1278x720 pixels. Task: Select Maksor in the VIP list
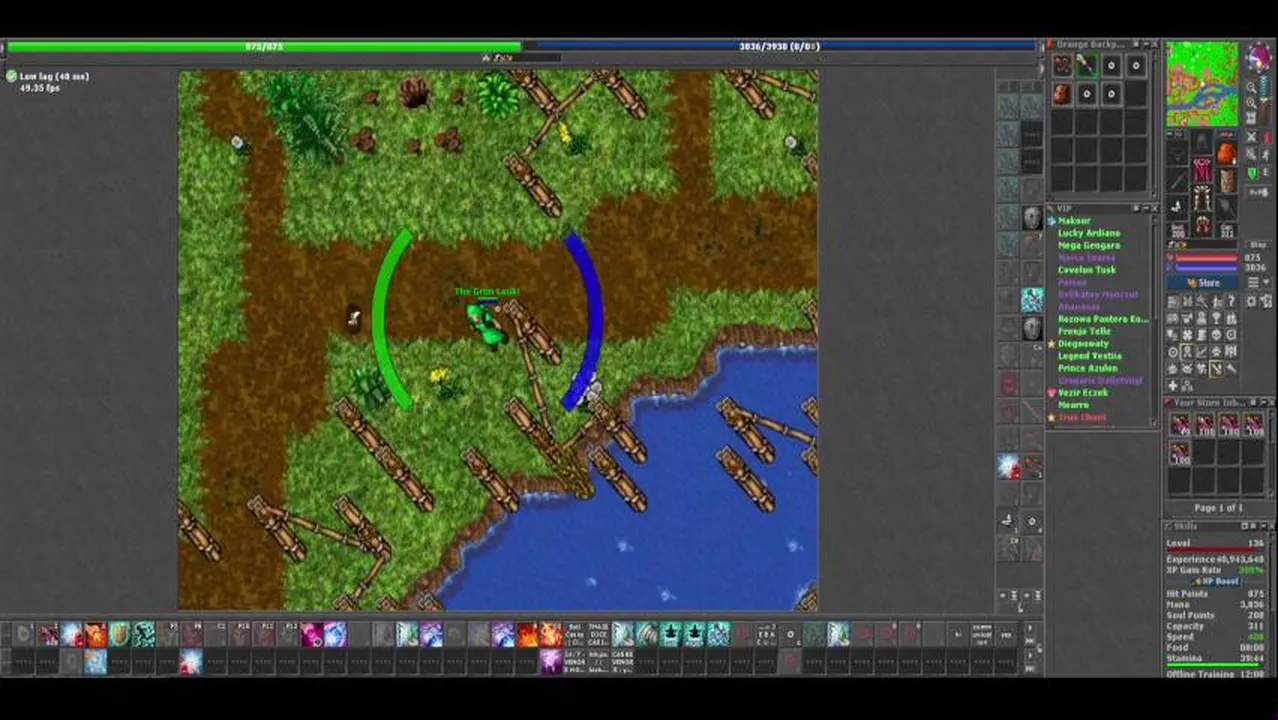click(x=1074, y=220)
